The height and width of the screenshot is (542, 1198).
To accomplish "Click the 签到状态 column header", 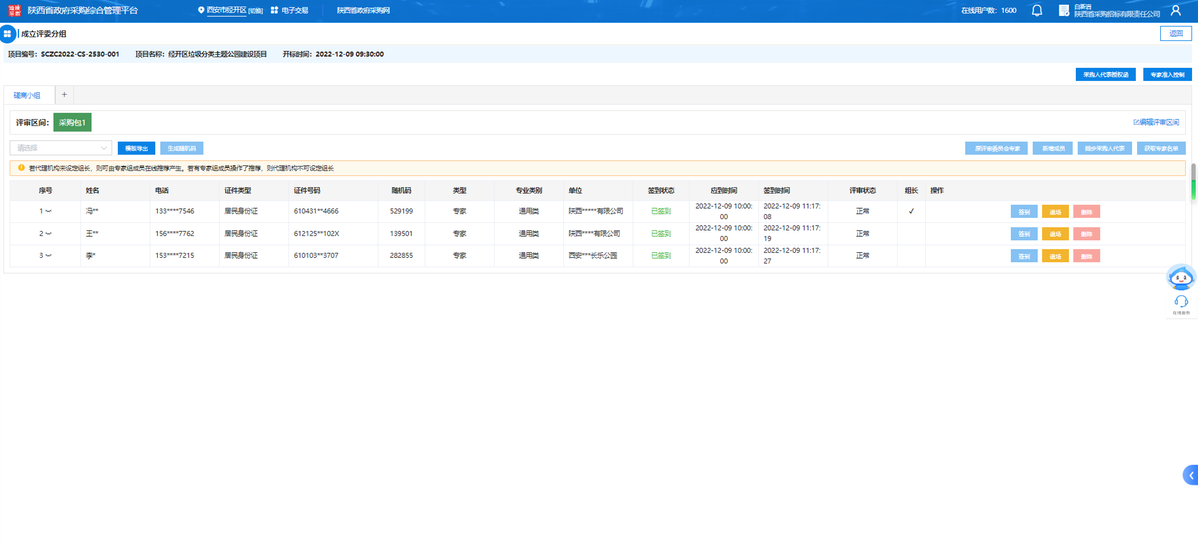I will (x=661, y=190).
